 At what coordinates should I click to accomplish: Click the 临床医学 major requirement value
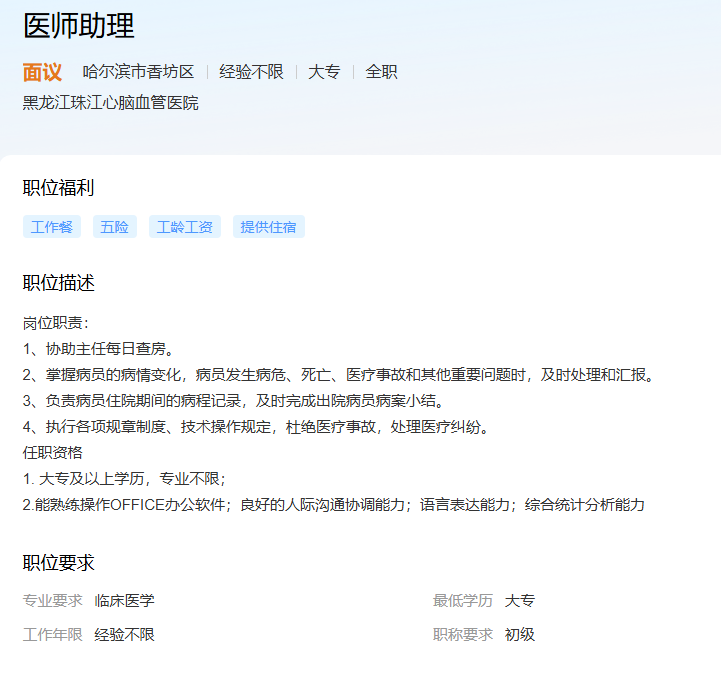[x=125, y=601]
